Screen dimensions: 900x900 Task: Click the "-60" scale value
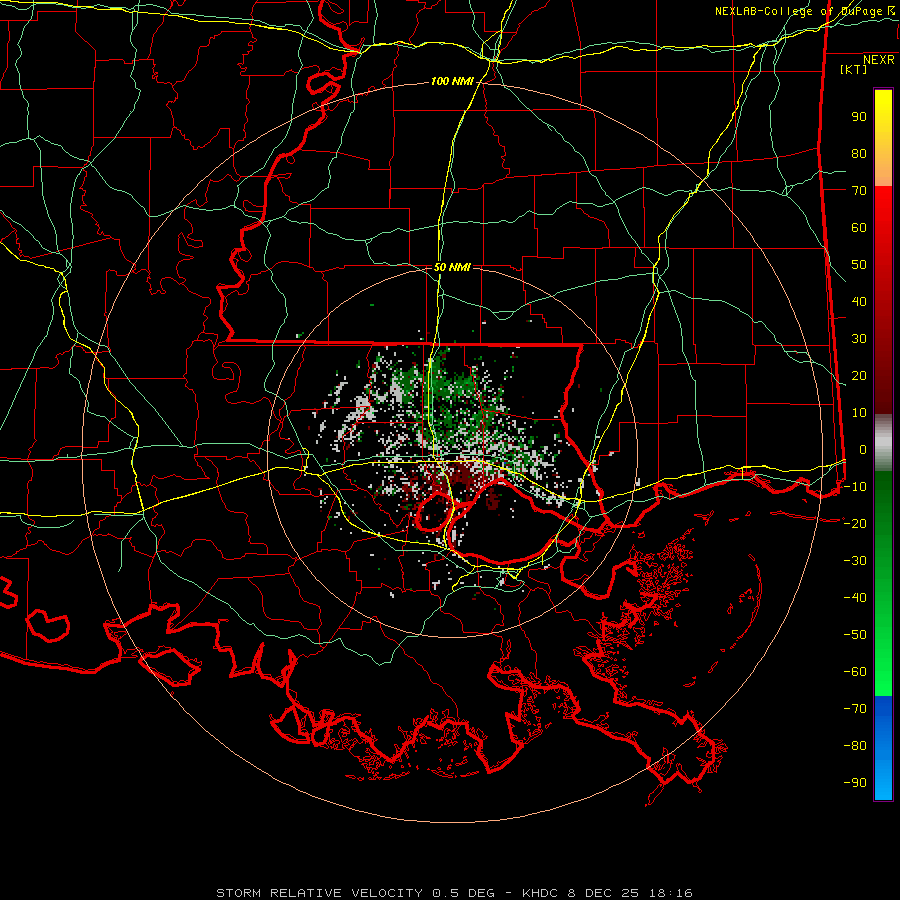pos(855,672)
